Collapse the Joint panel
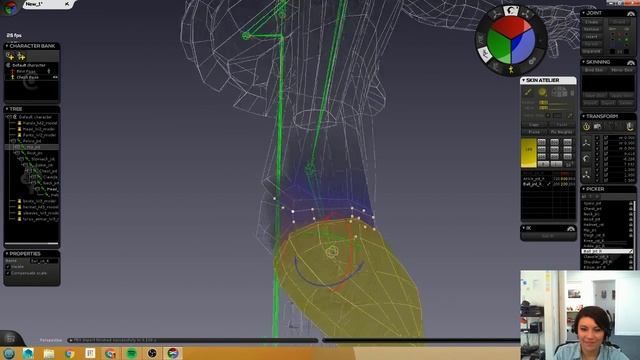The width and height of the screenshot is (640, 360). (x=584, y=13)
